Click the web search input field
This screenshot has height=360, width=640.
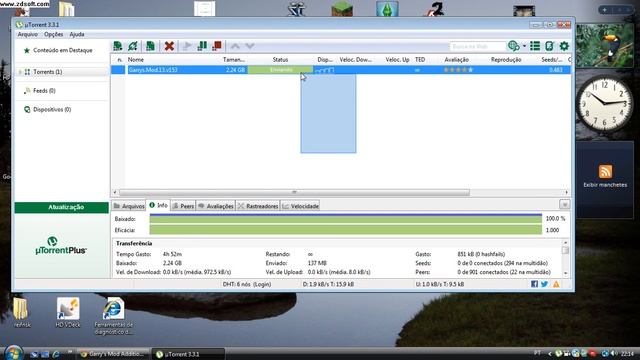pos(478,47)
